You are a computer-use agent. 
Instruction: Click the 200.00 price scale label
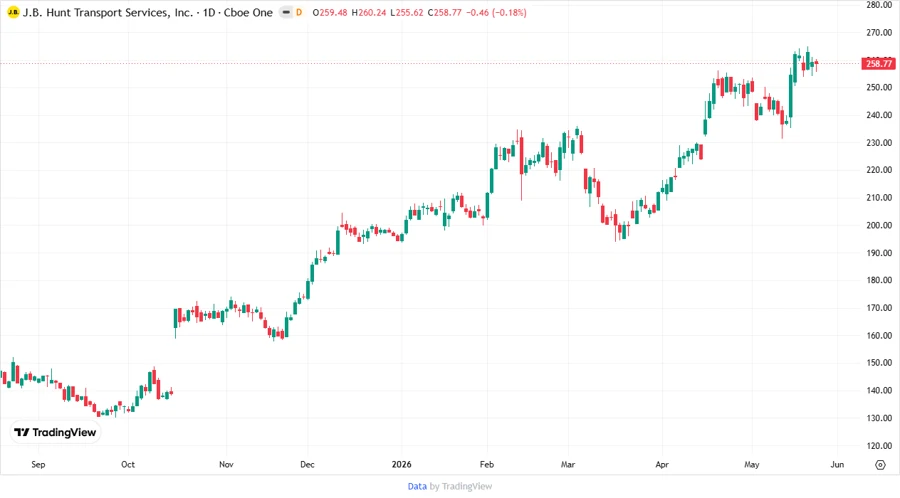click(879, 225)
